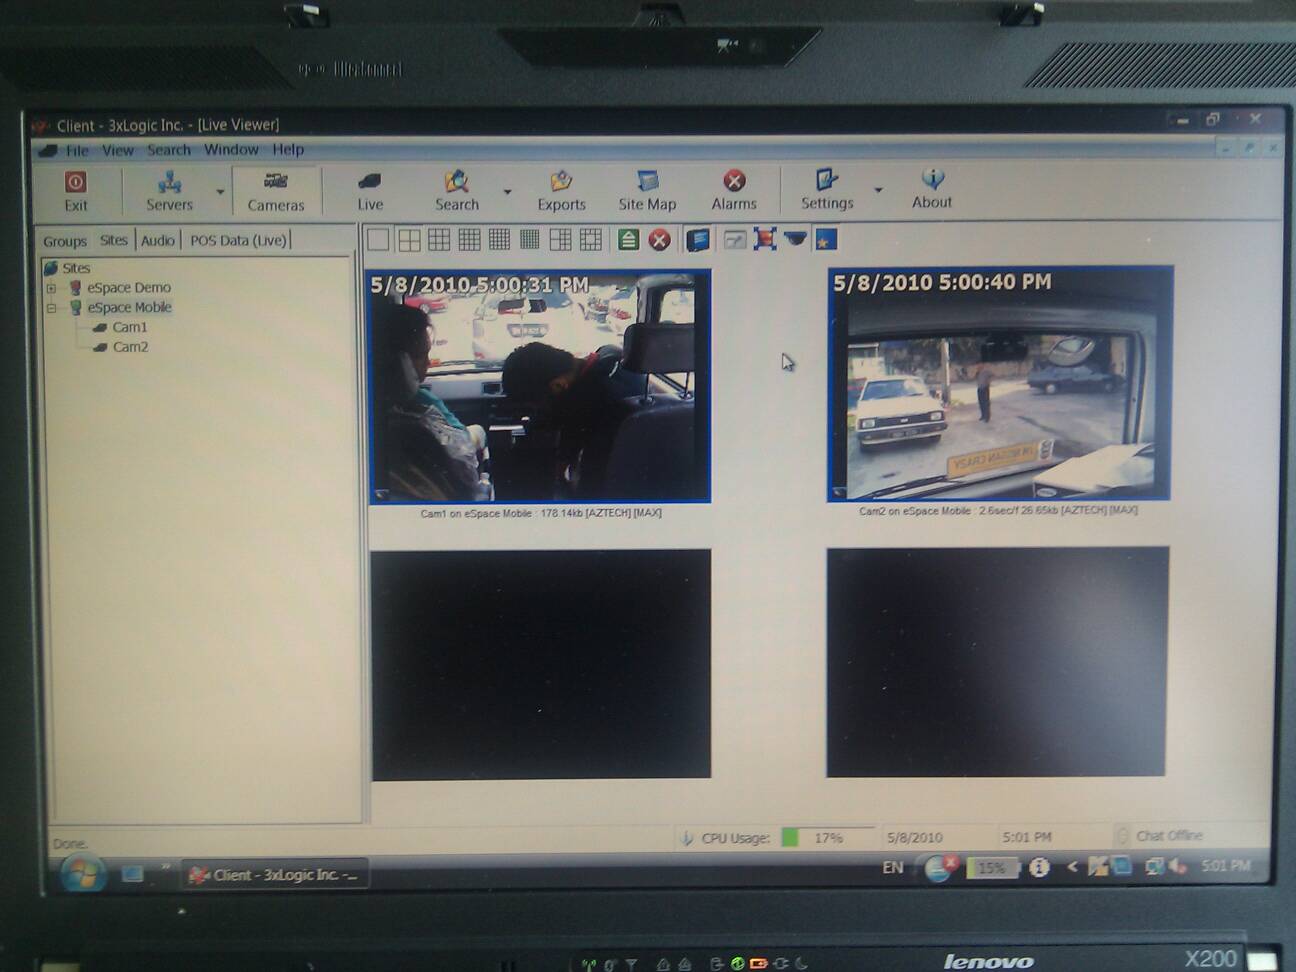Expand the eSpace Demo tree node
The height and width of the screenshot is (972, 1296).
click(51, 288)
